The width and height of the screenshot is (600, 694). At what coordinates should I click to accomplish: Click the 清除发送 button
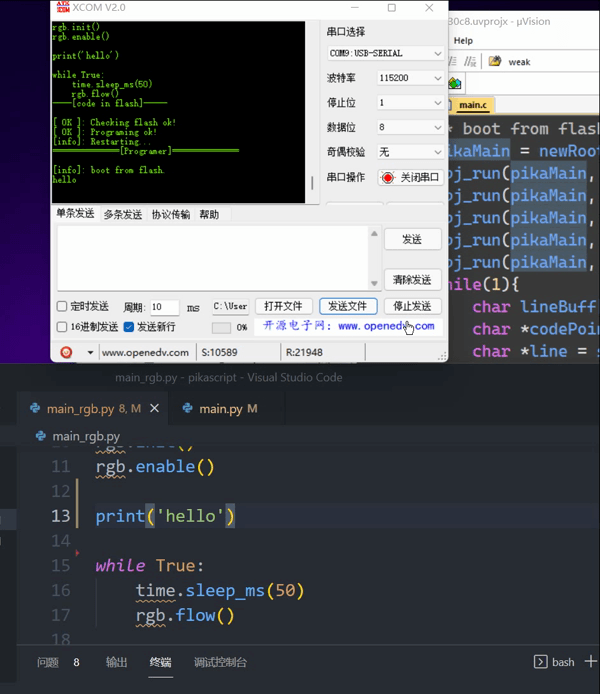[412, 279]
